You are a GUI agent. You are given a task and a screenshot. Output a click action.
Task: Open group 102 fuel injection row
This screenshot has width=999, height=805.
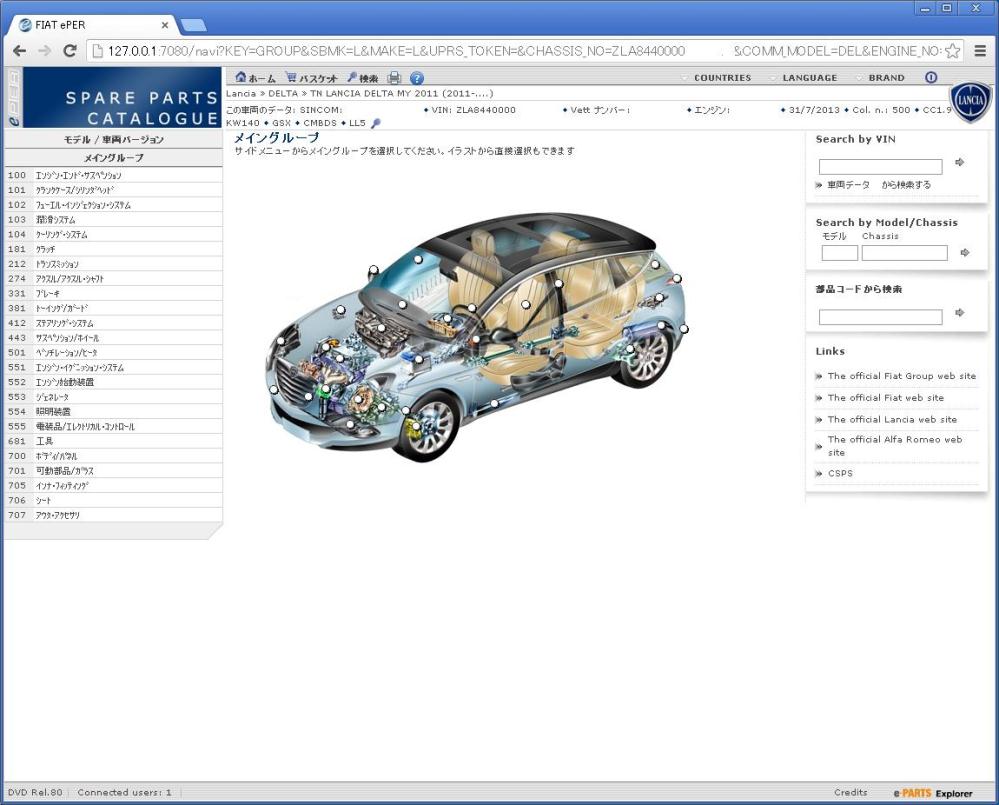(113, 205)
